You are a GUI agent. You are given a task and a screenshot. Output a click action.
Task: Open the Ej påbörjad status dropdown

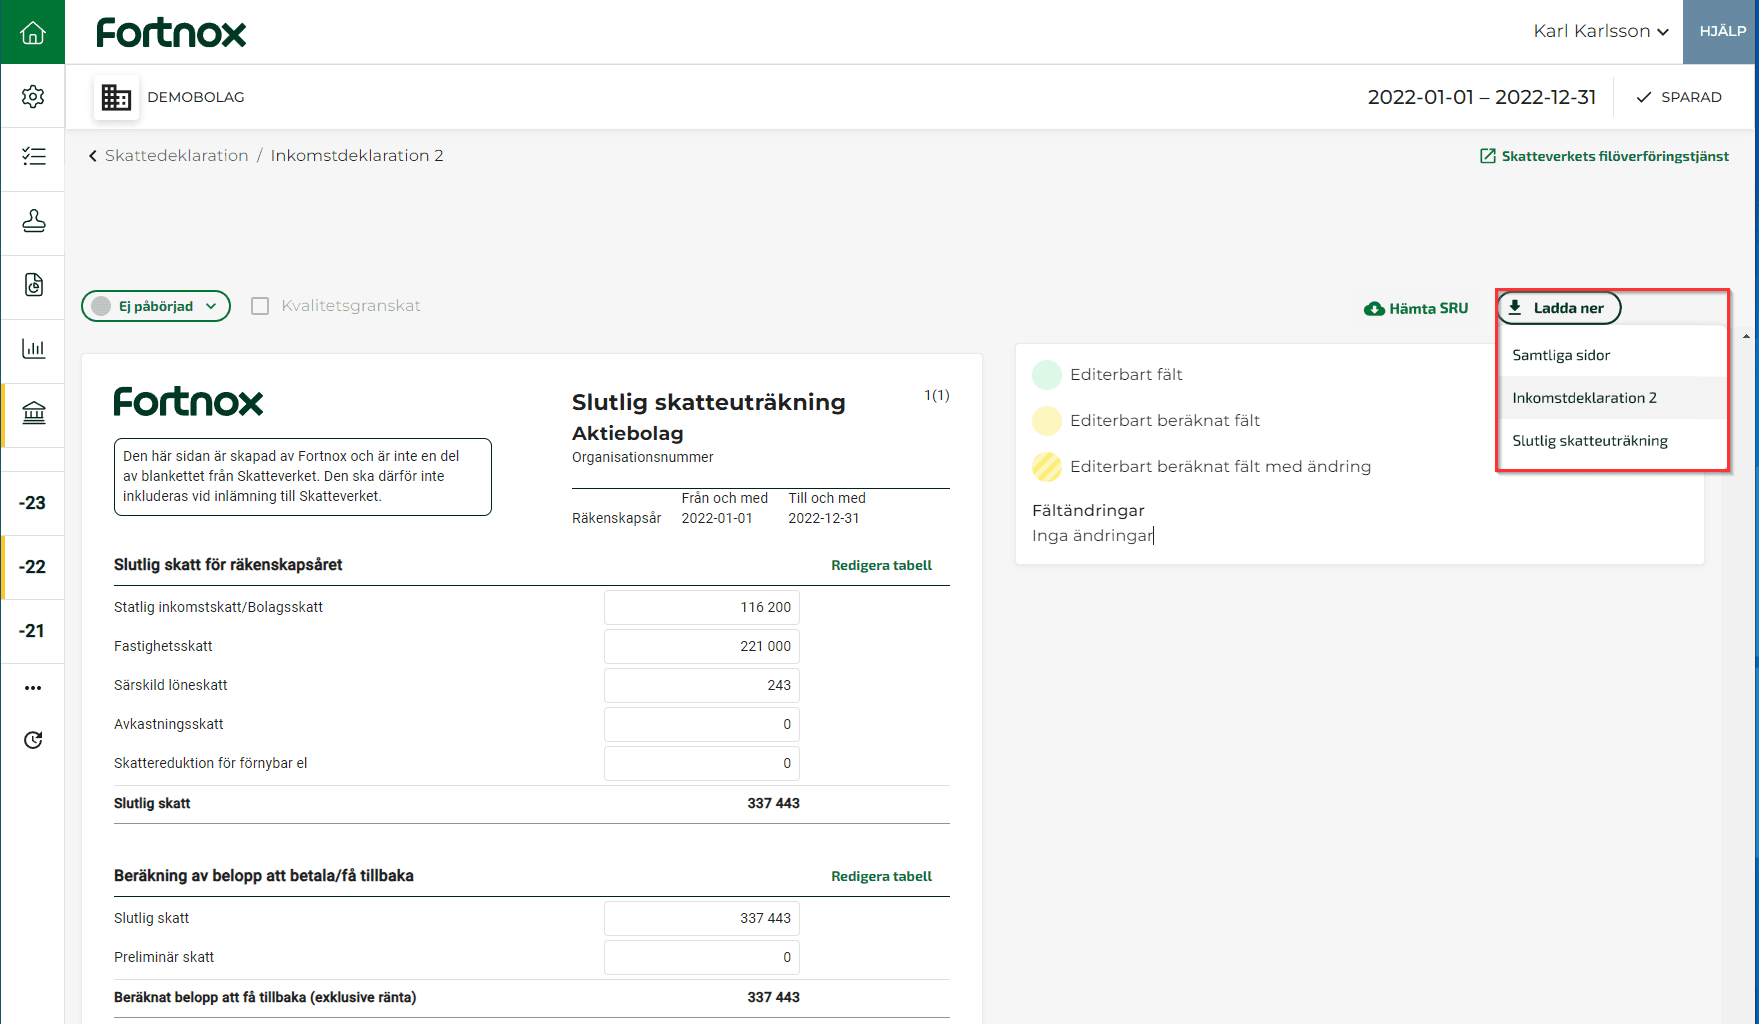pyautogui.click(x=156, y=306)
